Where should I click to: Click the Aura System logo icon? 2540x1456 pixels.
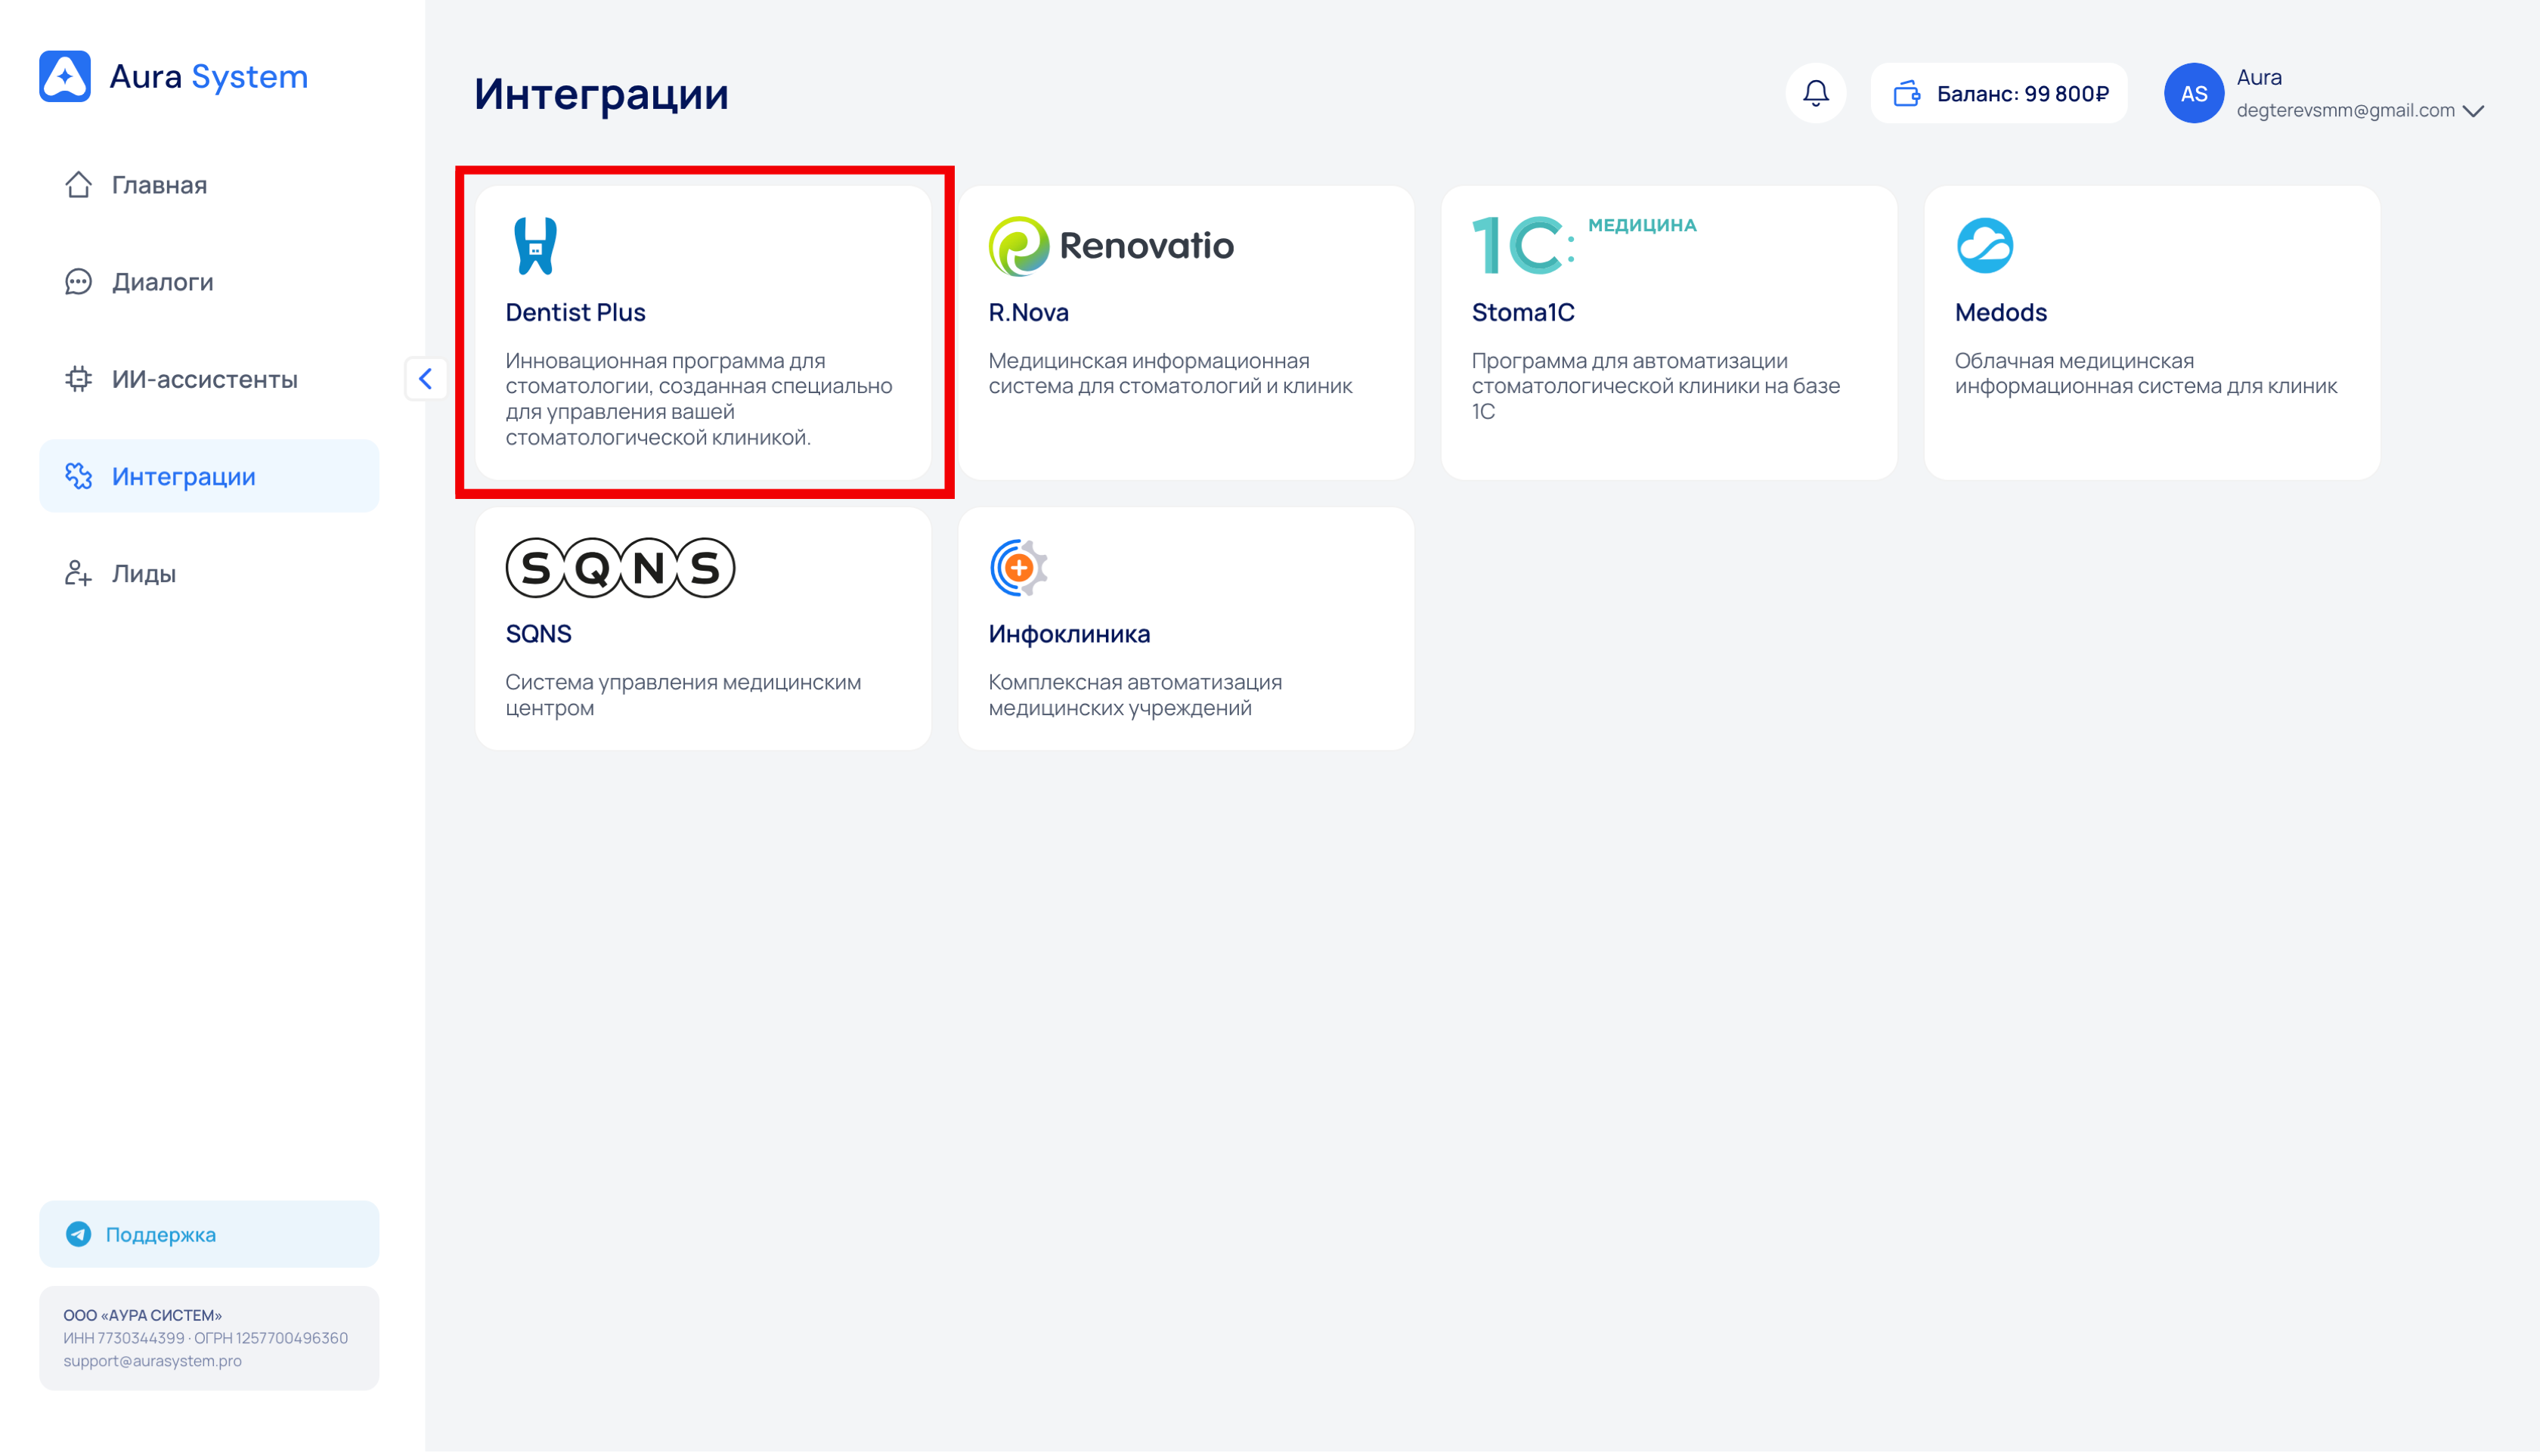tap(65, 76)
